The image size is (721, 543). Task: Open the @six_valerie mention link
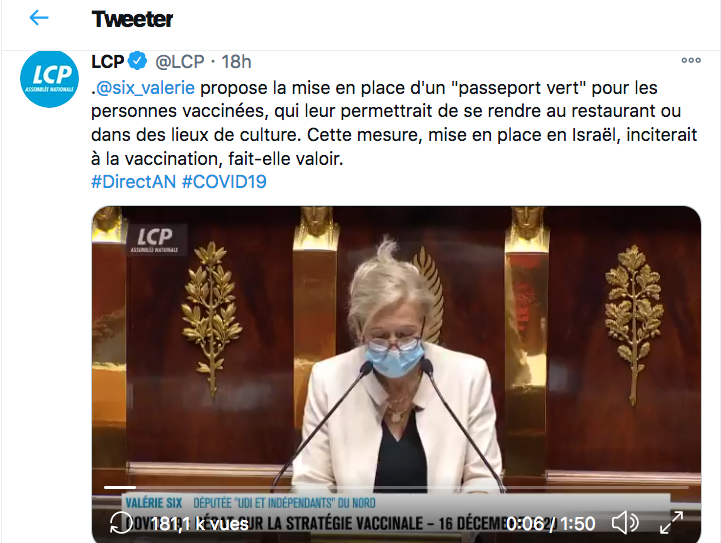145,88
